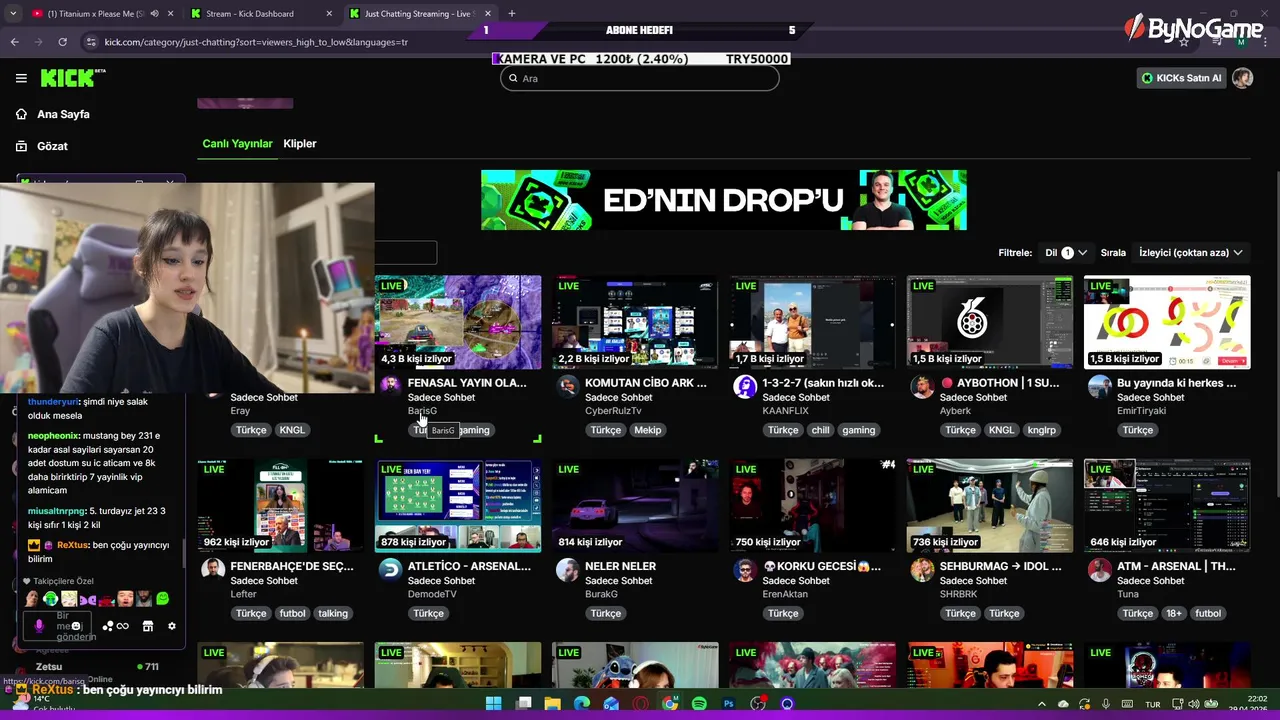Screen dimensions: 1280x720
Task: Click the BarisG channel name link
Action: (422, 411)
